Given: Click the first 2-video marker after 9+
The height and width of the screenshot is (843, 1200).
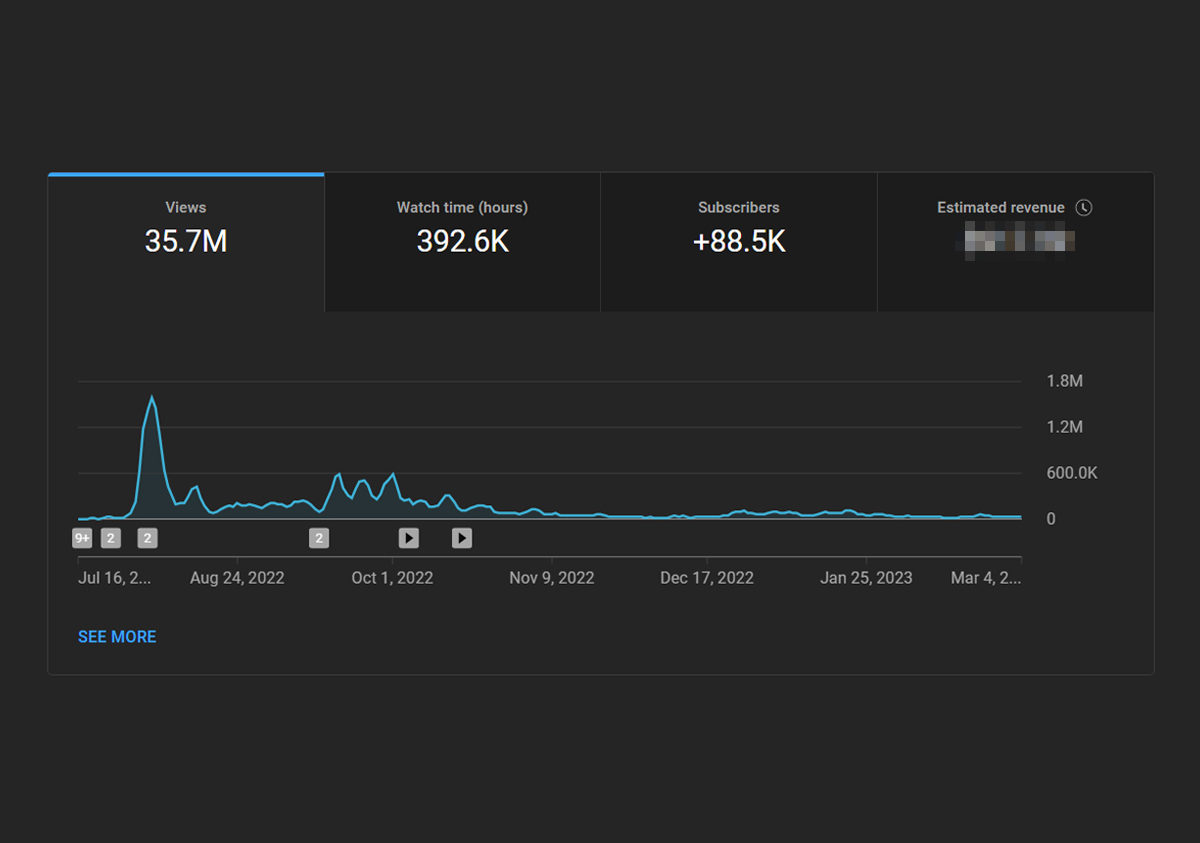Looking at the screenshot, I should pyautogui.click(x=111, y=539).
